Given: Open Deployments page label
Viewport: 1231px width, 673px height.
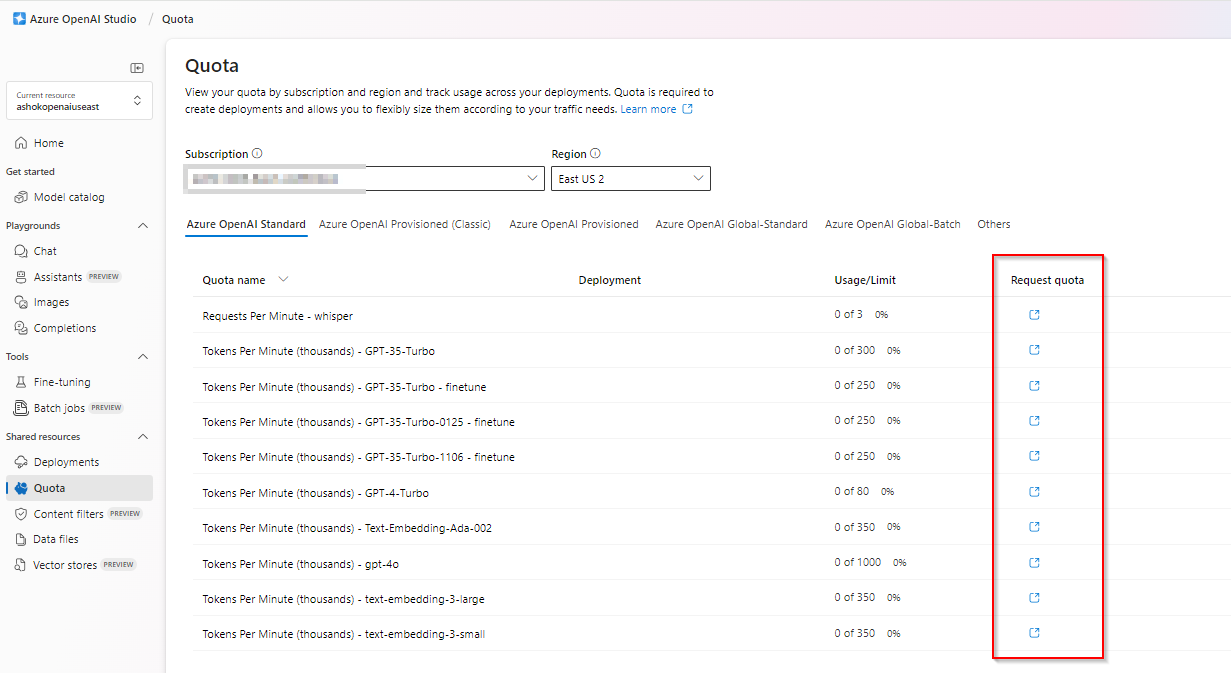Looking at the screenshot, I should tap(67, 462).
